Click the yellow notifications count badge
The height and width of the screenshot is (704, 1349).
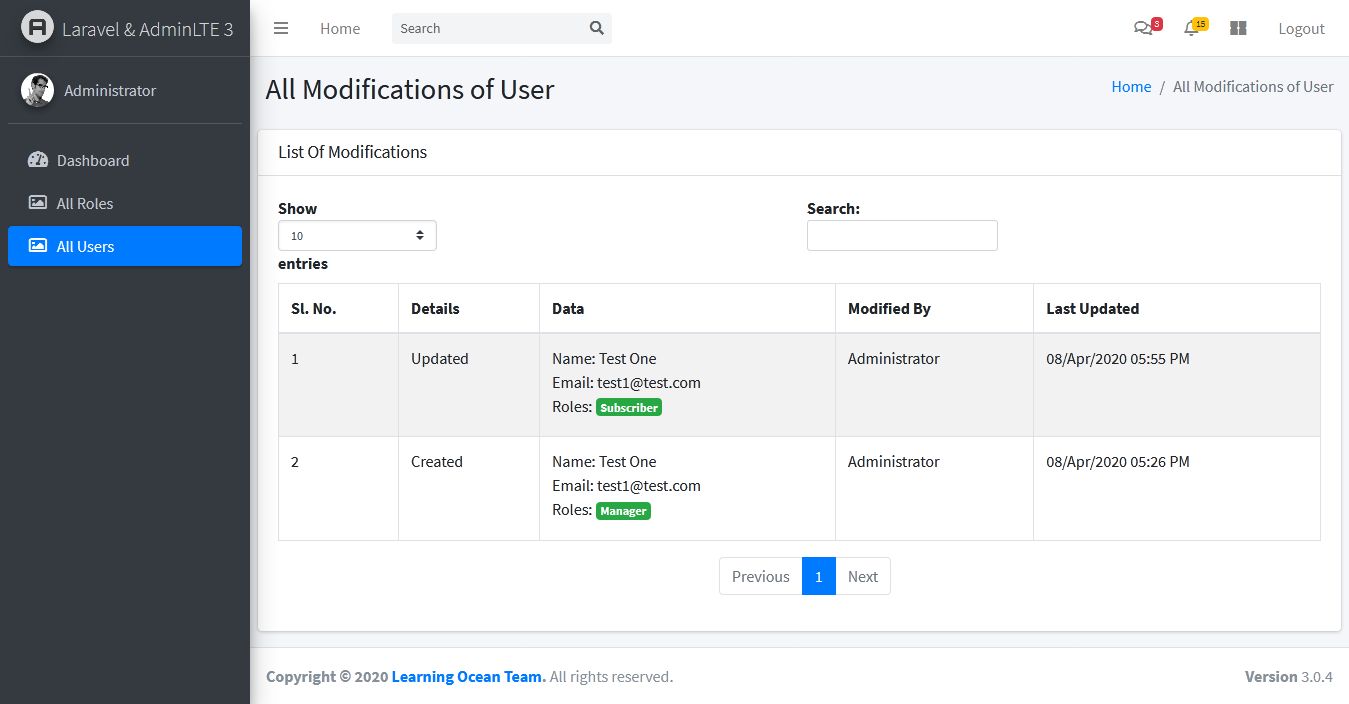pos(1200,23)
